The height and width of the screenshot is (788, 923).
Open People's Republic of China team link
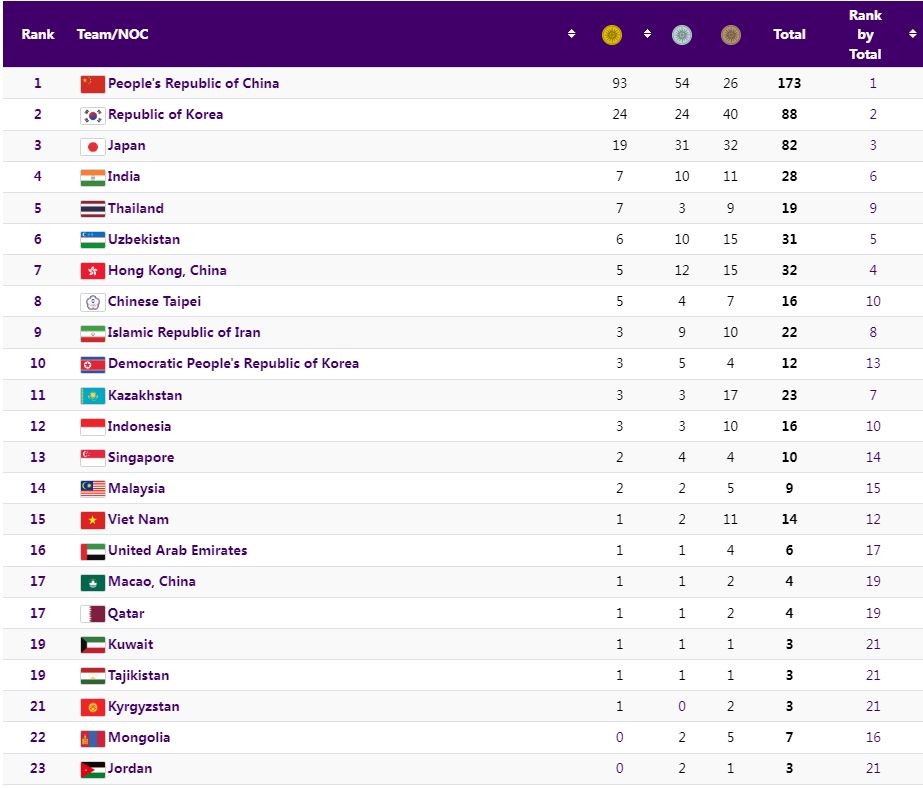tap(193, 83)
